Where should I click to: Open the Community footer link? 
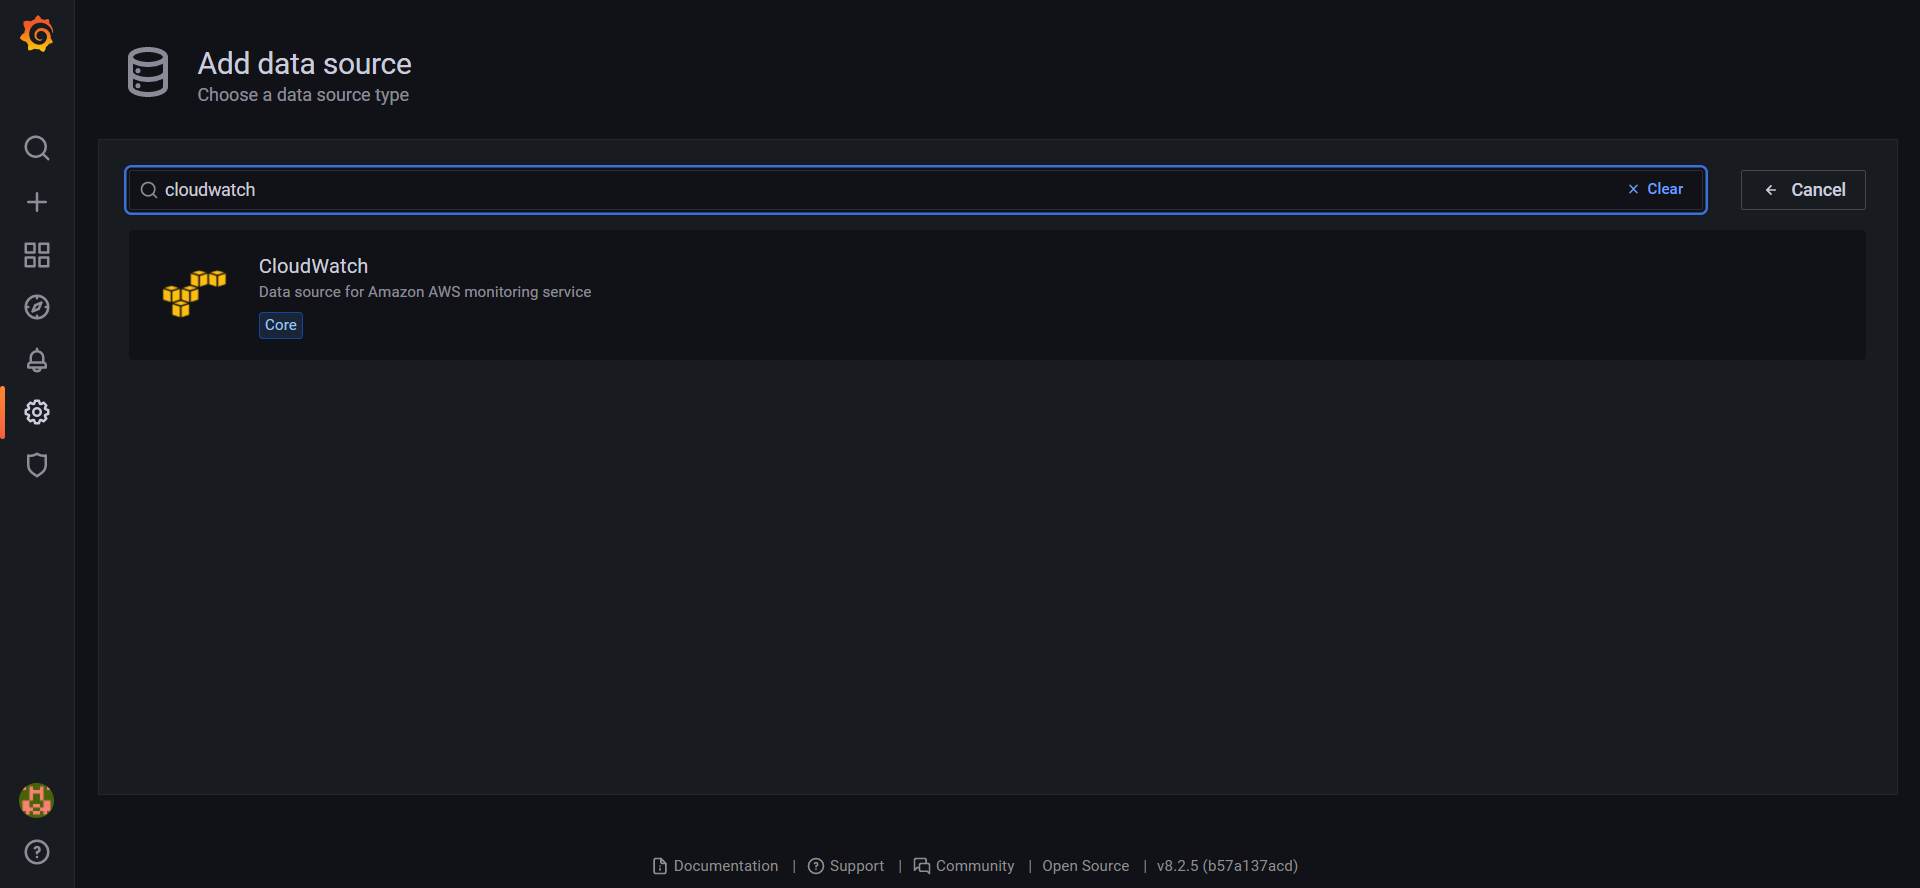pyautogui.click(x=964, y=866)
